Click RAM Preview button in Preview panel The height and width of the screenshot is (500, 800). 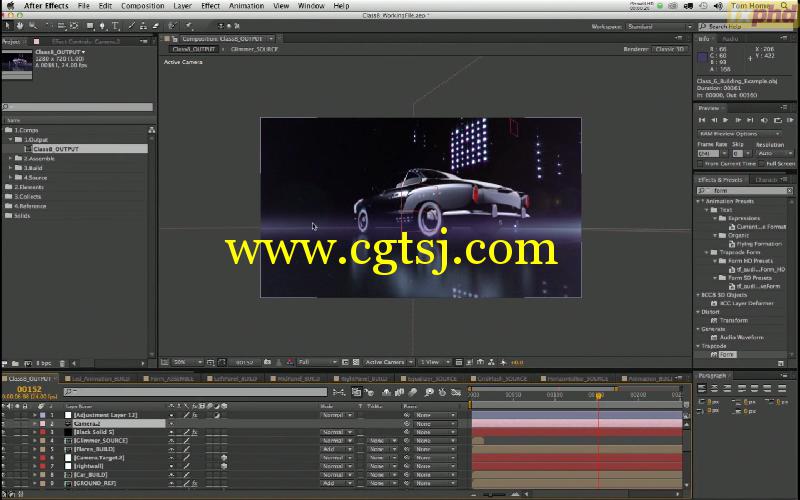[790, 120]
